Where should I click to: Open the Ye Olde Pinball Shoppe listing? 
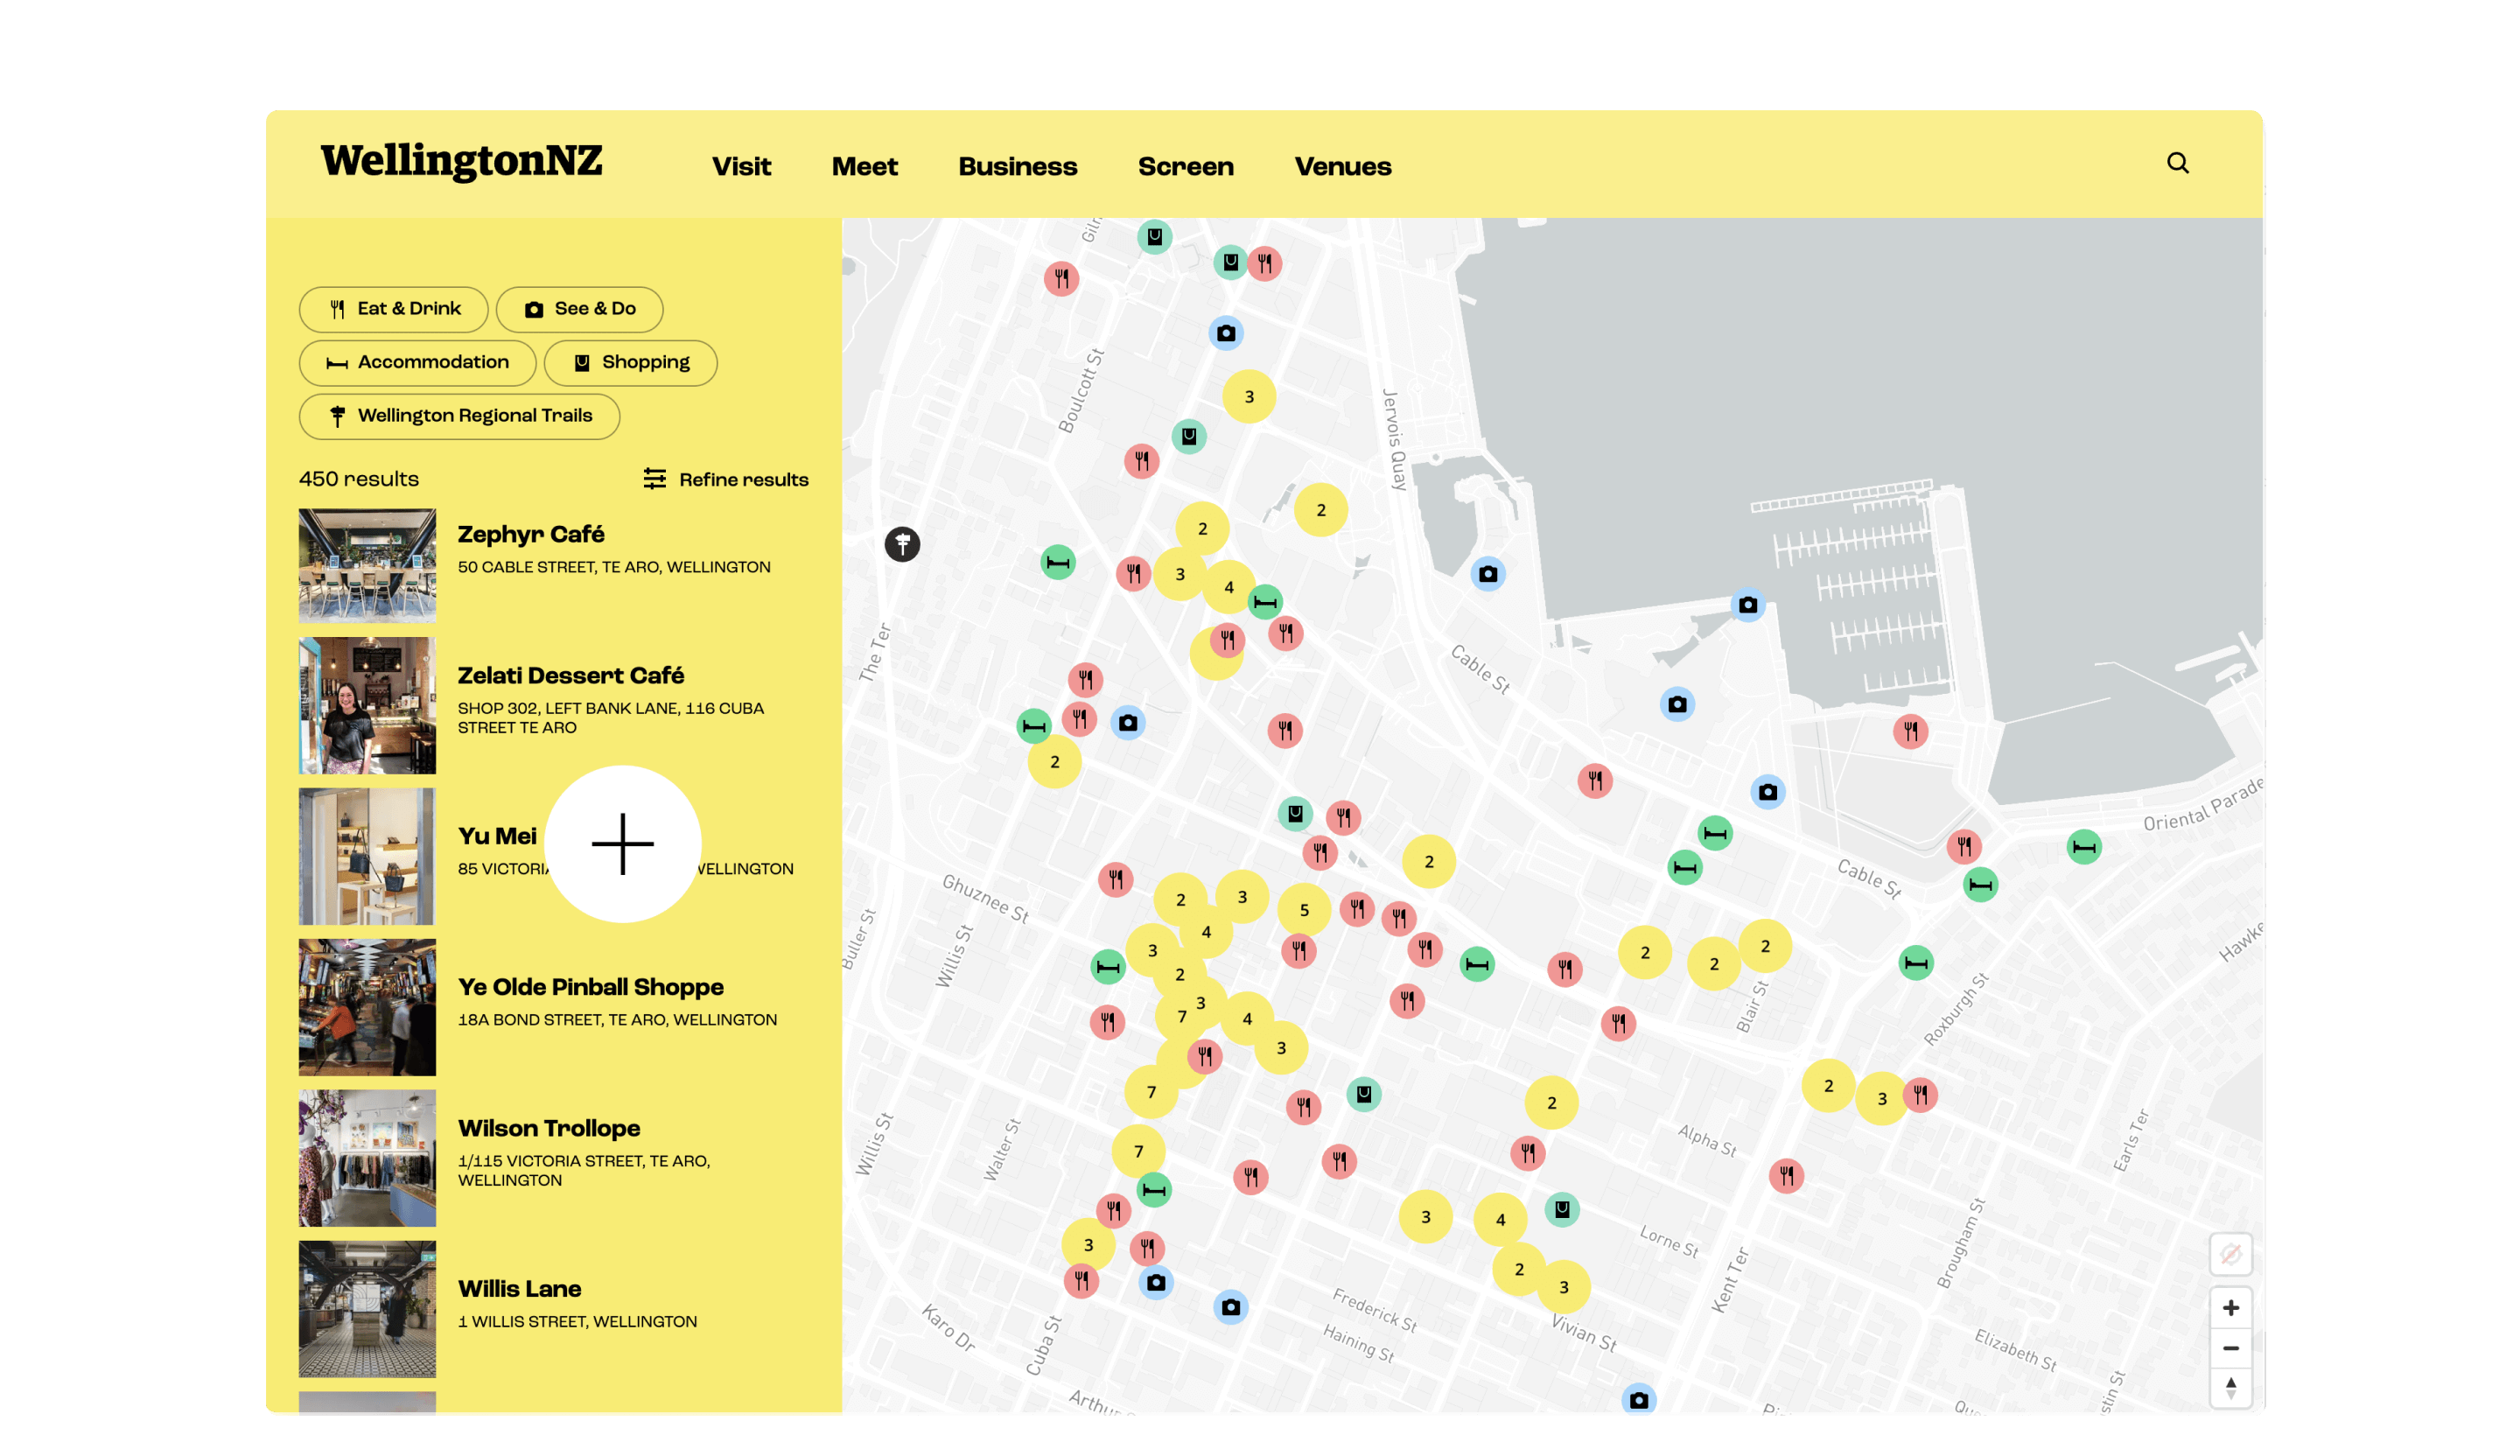[590, 987]
